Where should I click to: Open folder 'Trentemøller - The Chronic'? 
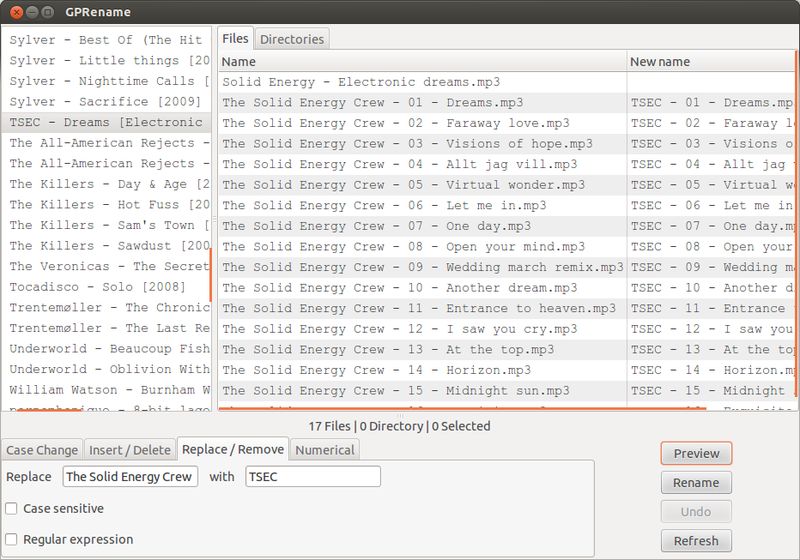tap(106, 308)
